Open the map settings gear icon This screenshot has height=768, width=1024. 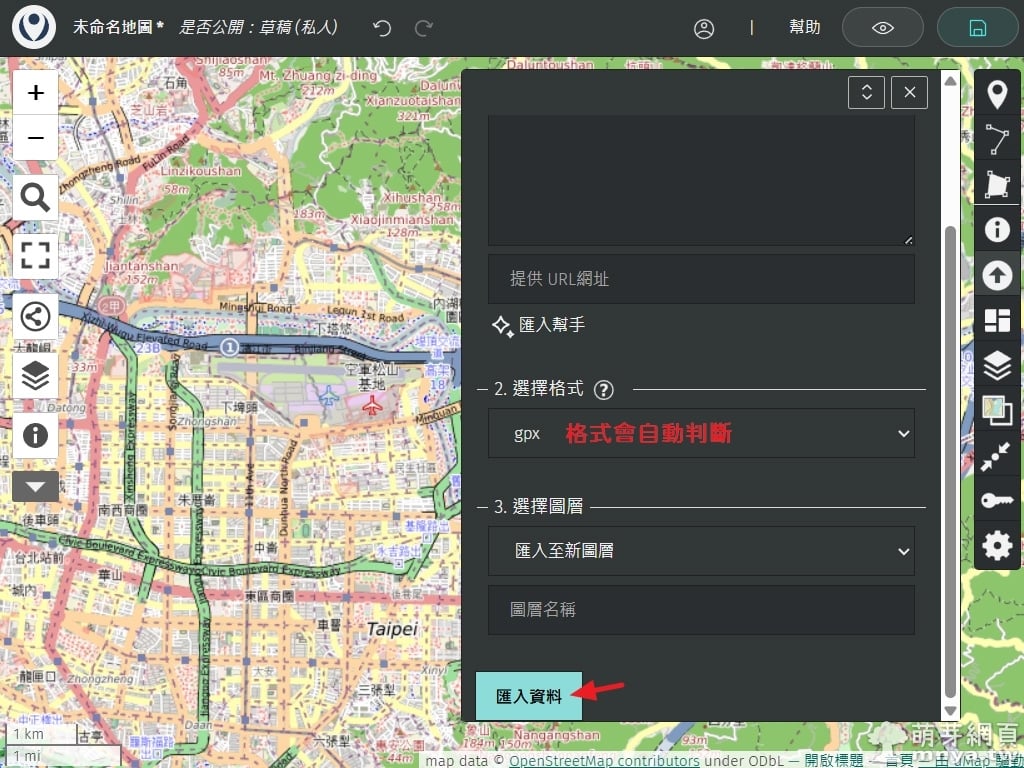pyautogui.click(x=996, y=545)
